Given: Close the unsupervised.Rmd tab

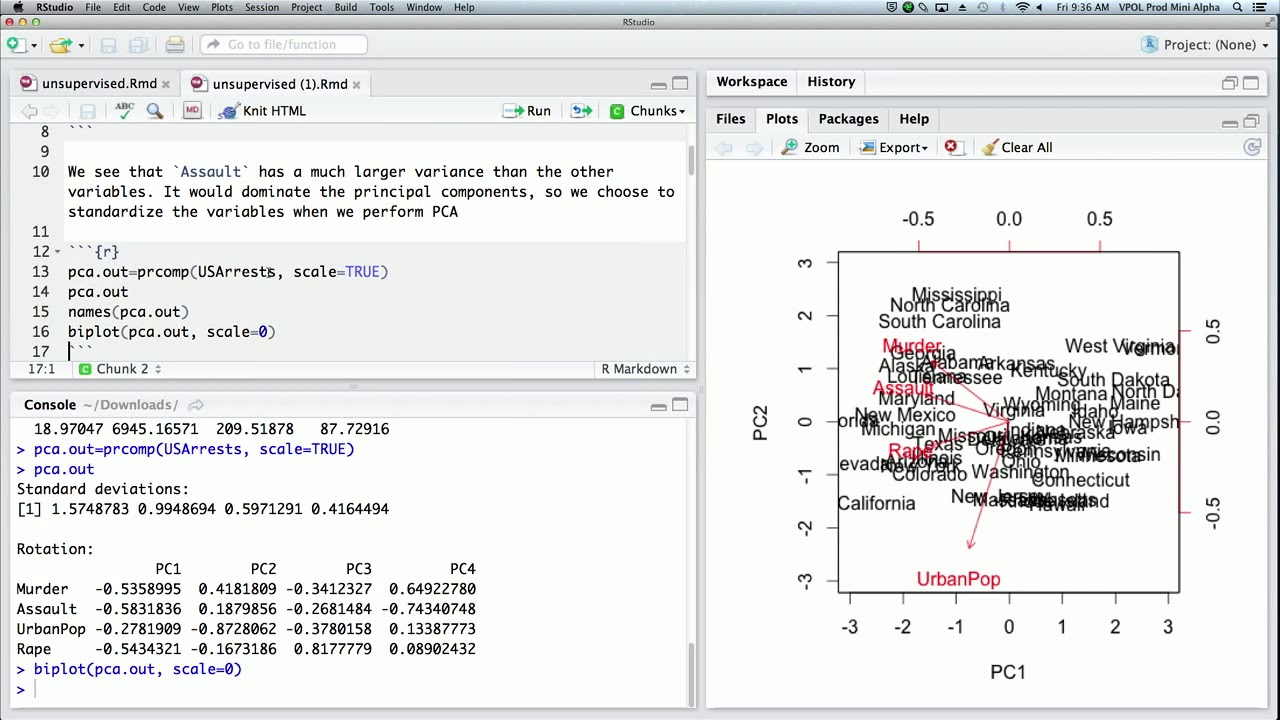Looking at the screenshot, I should click(166, 84).
